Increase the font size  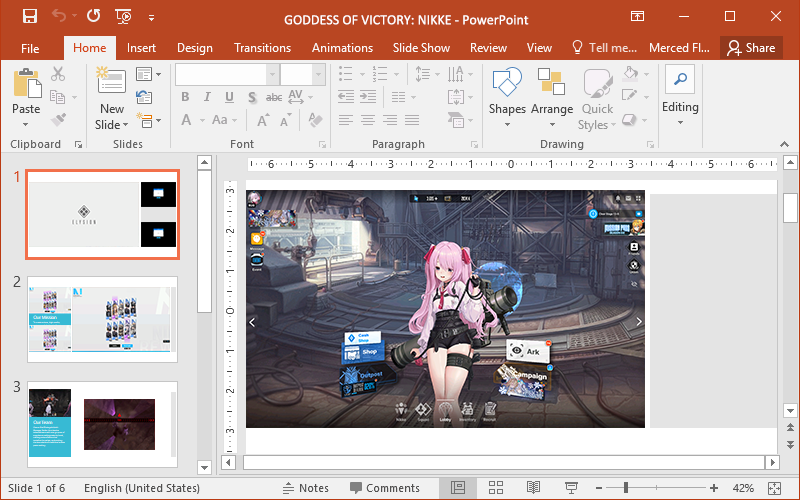263,120
